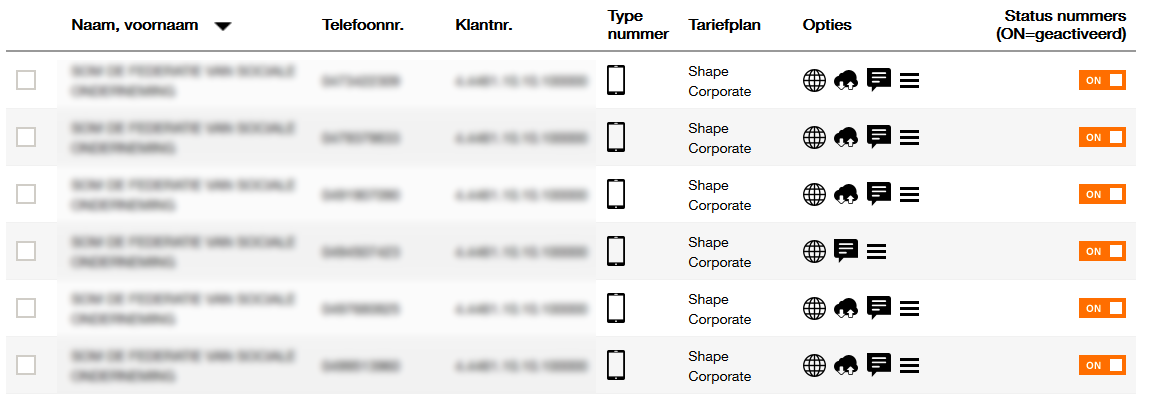
Task: Open the hamburger options menu in last row
Action: coord(909,365)
